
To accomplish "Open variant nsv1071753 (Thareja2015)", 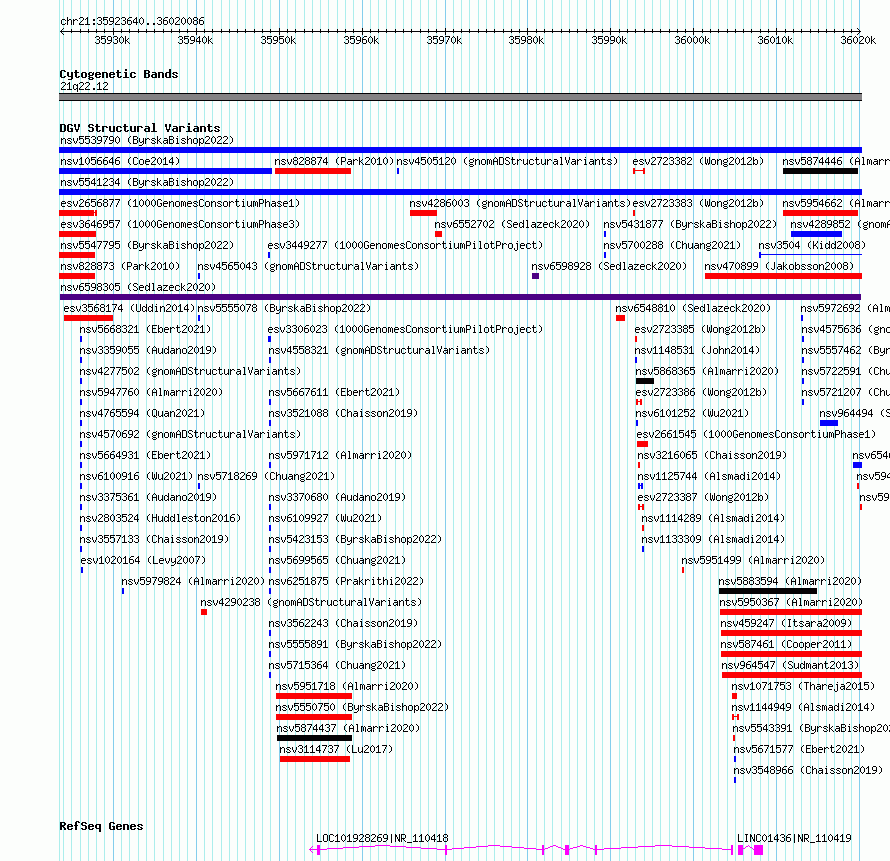I will [803, 686].
